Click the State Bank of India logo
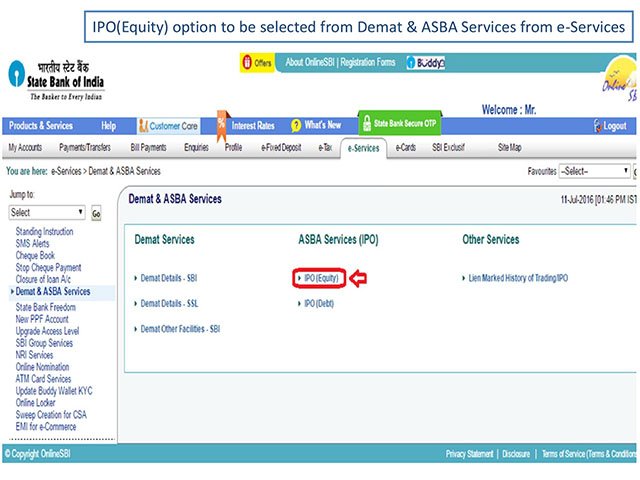Viewport: 640px width, 480px height. coord(56,80)
